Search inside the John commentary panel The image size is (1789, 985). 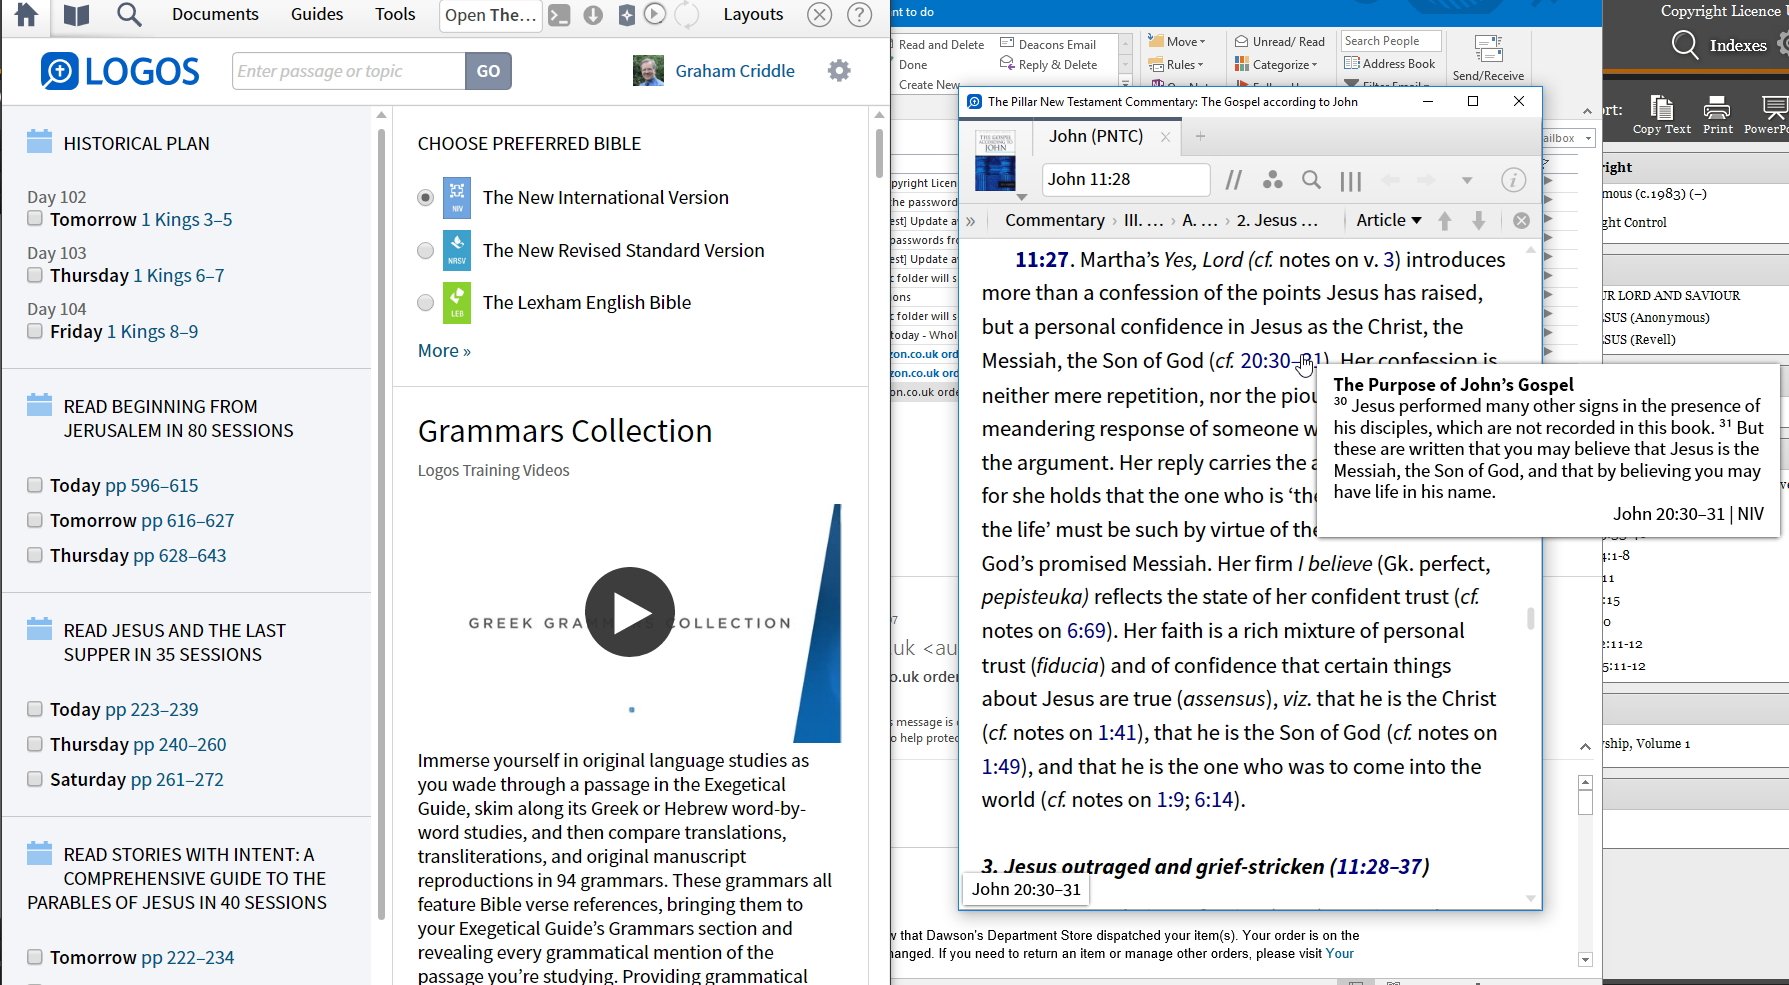coord(1311,180)
